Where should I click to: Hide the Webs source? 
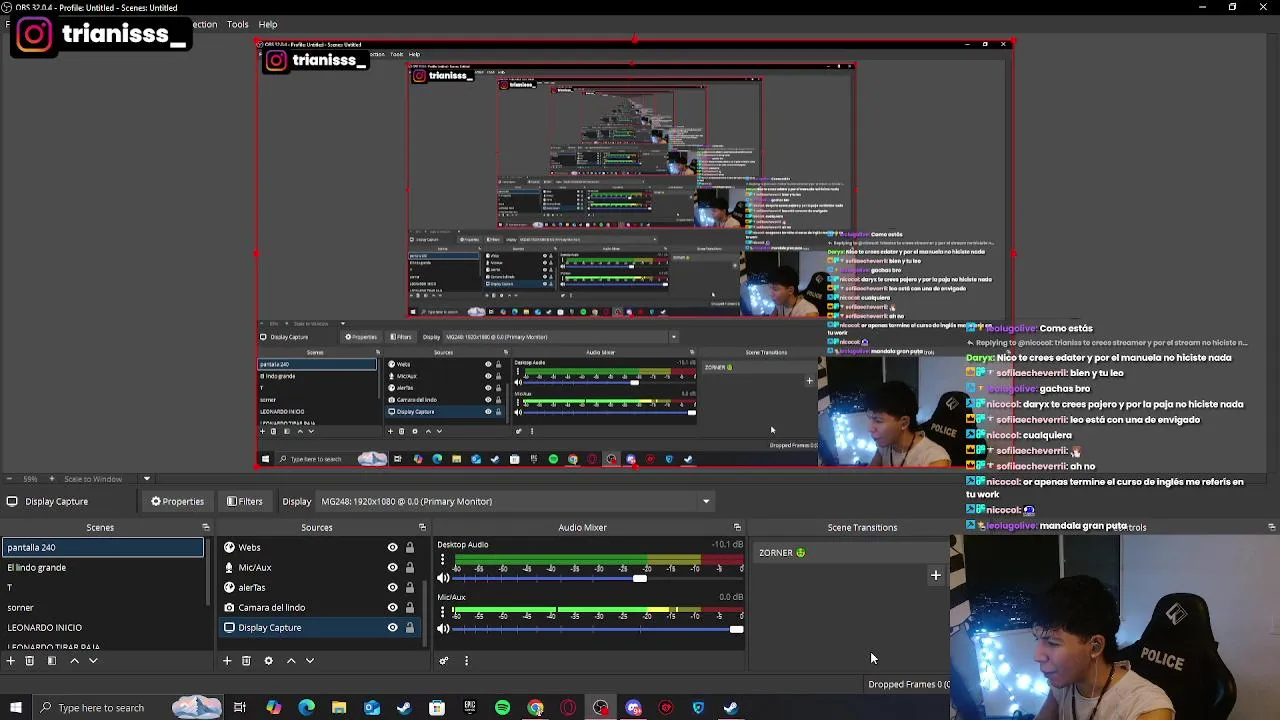(x=392, y=547)
